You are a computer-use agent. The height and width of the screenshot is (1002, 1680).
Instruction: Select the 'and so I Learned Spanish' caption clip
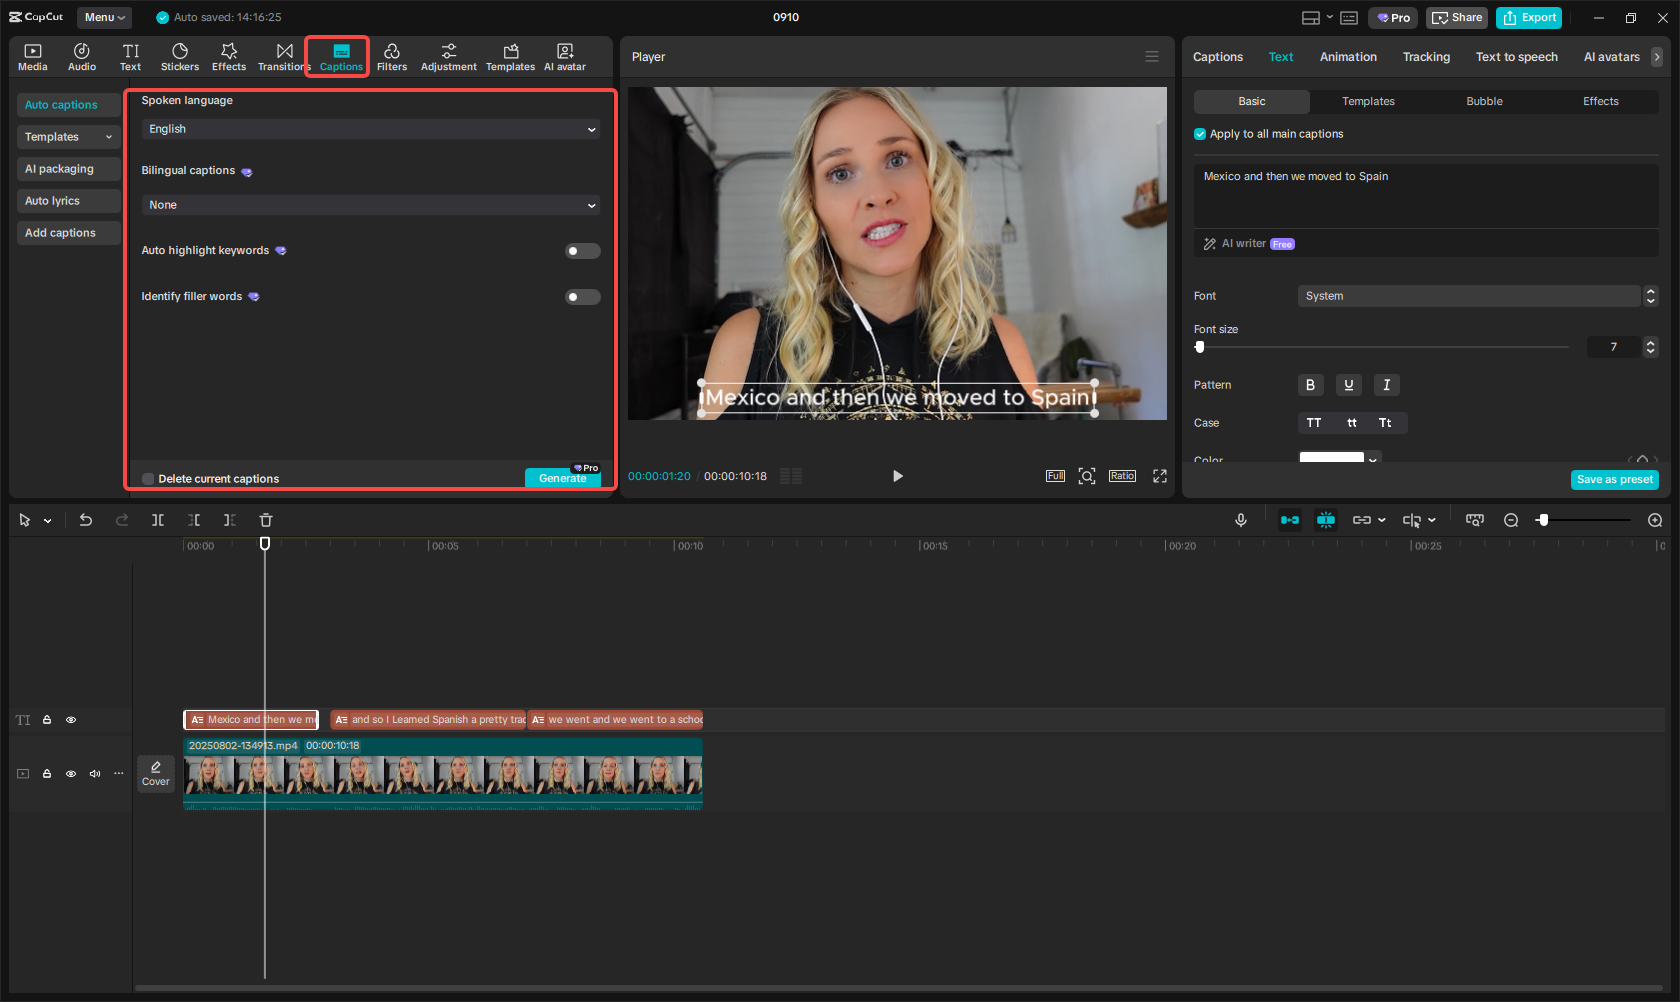428,719
